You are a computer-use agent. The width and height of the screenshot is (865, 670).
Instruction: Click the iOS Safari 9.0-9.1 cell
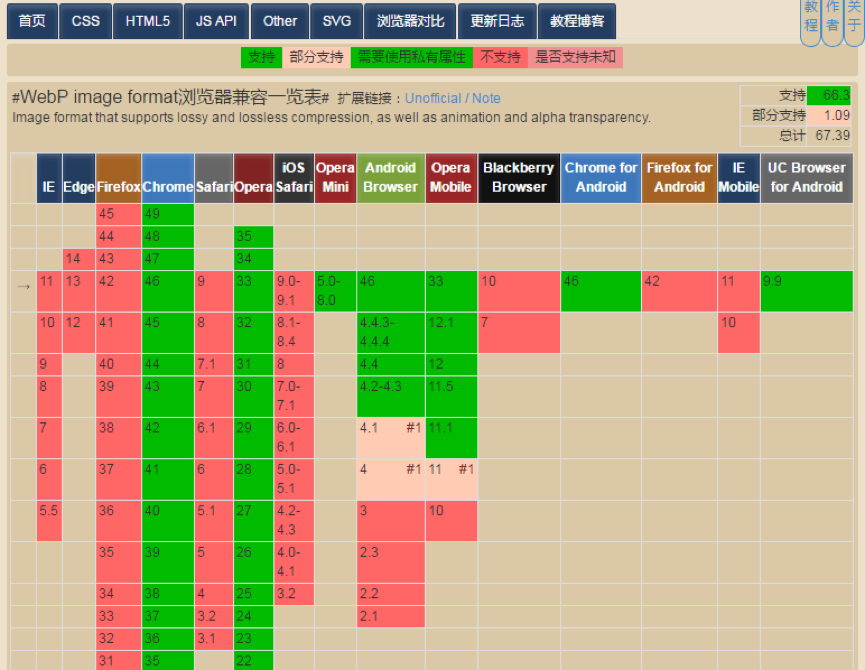coord(294,291)
